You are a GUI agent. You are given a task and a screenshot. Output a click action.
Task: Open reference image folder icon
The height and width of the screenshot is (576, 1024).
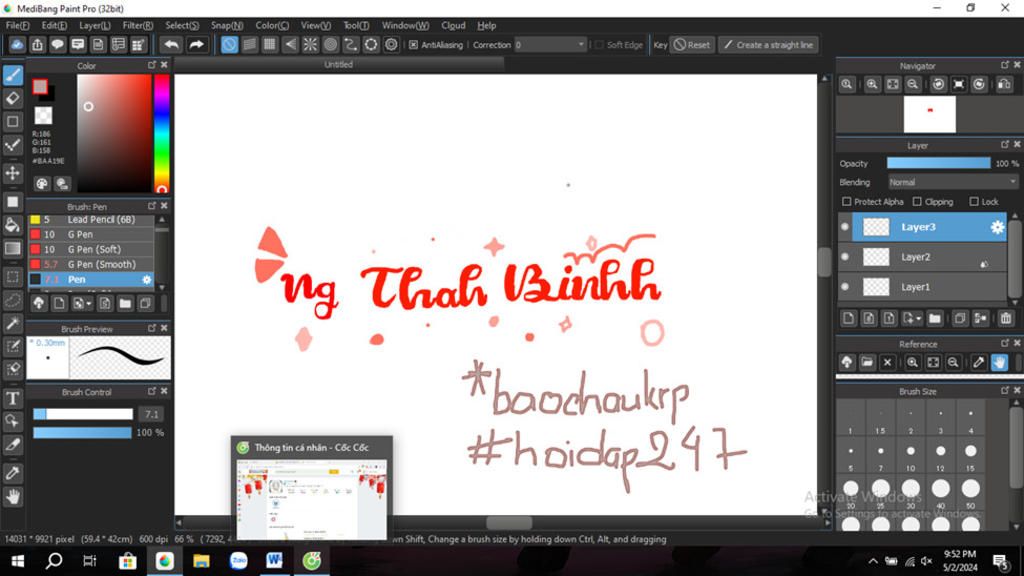coord(867,362)
